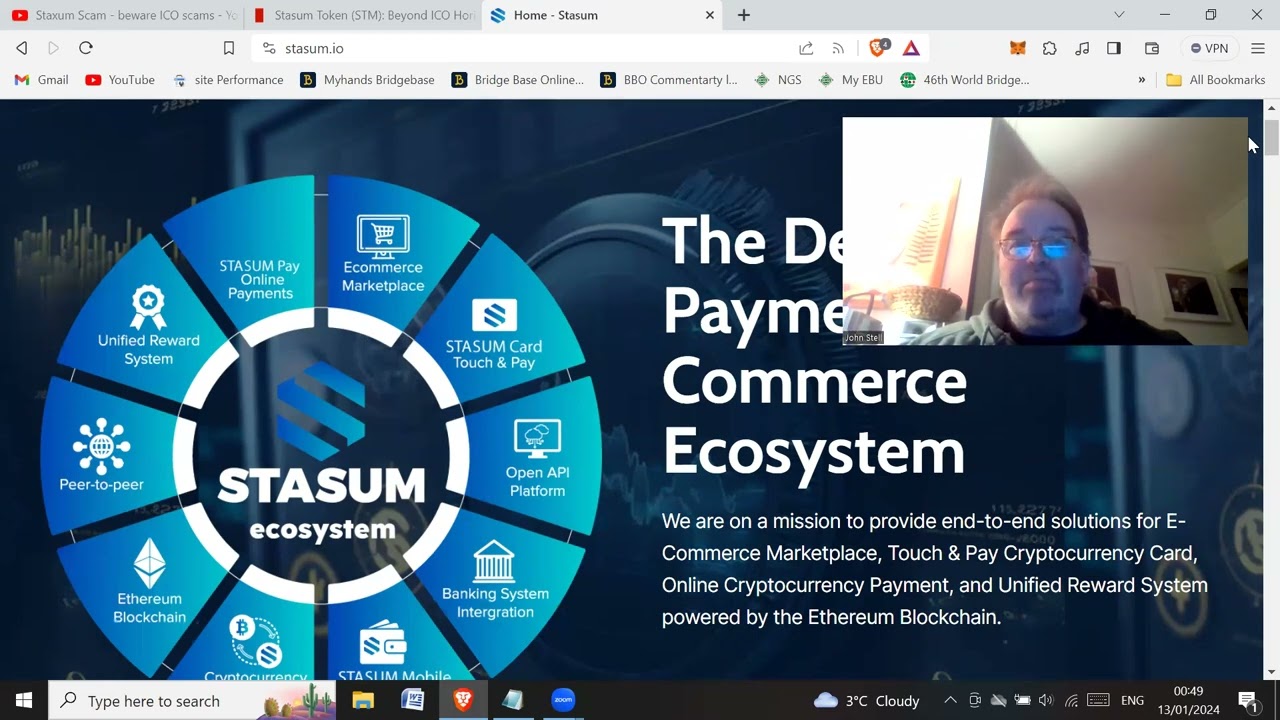Open the site info icon beside stasum.io

268,48
